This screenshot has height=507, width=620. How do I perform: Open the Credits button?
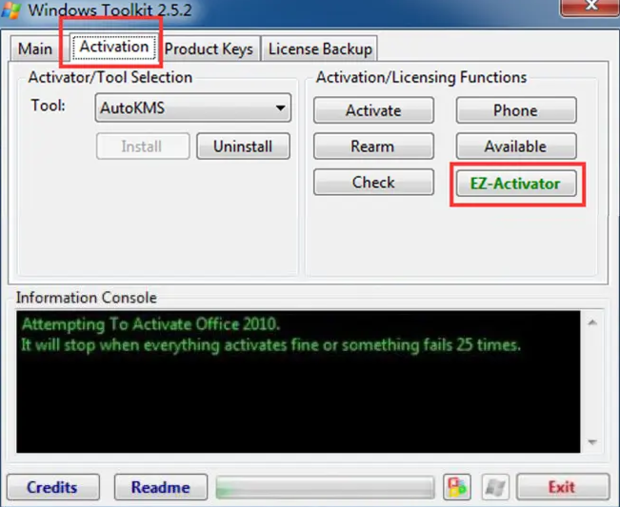coord(53,487)
